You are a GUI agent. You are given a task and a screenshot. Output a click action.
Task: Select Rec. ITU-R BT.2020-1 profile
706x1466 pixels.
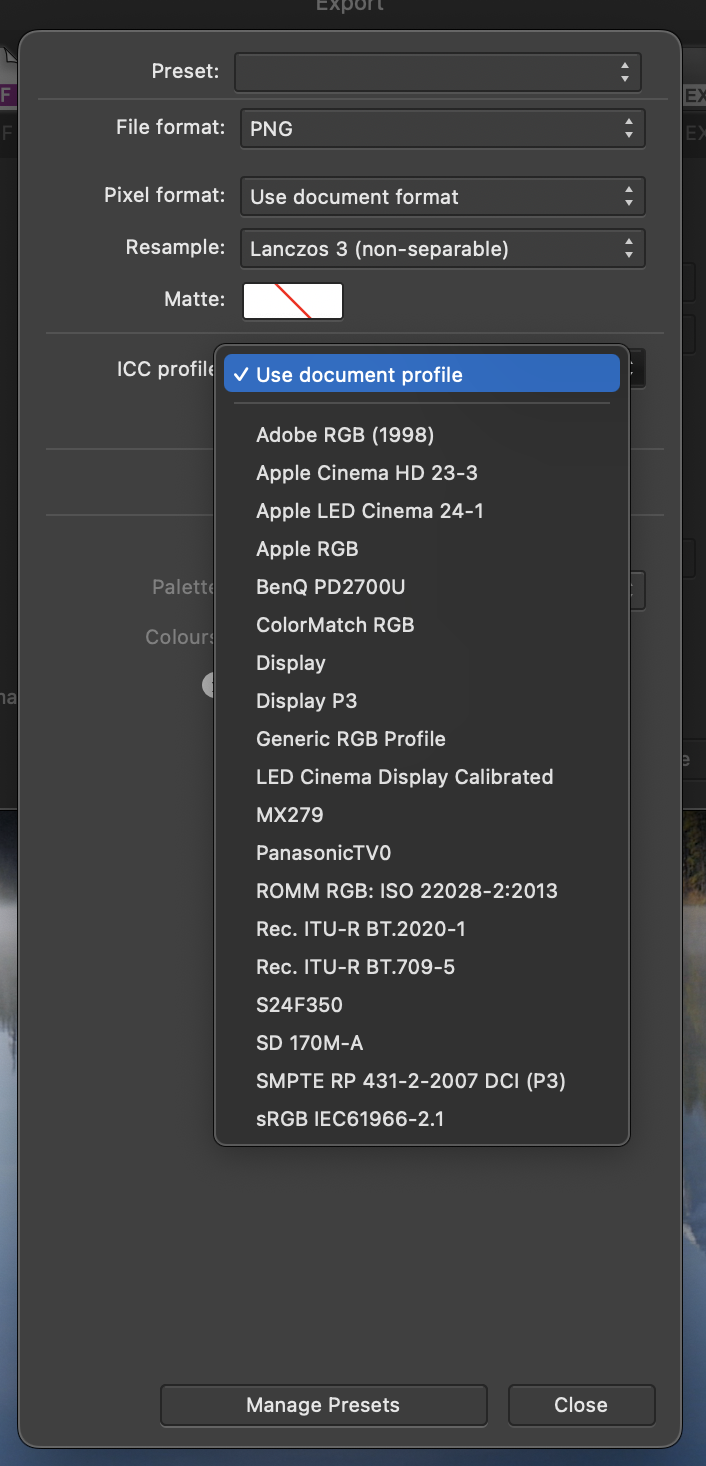[x=361, y=929]
